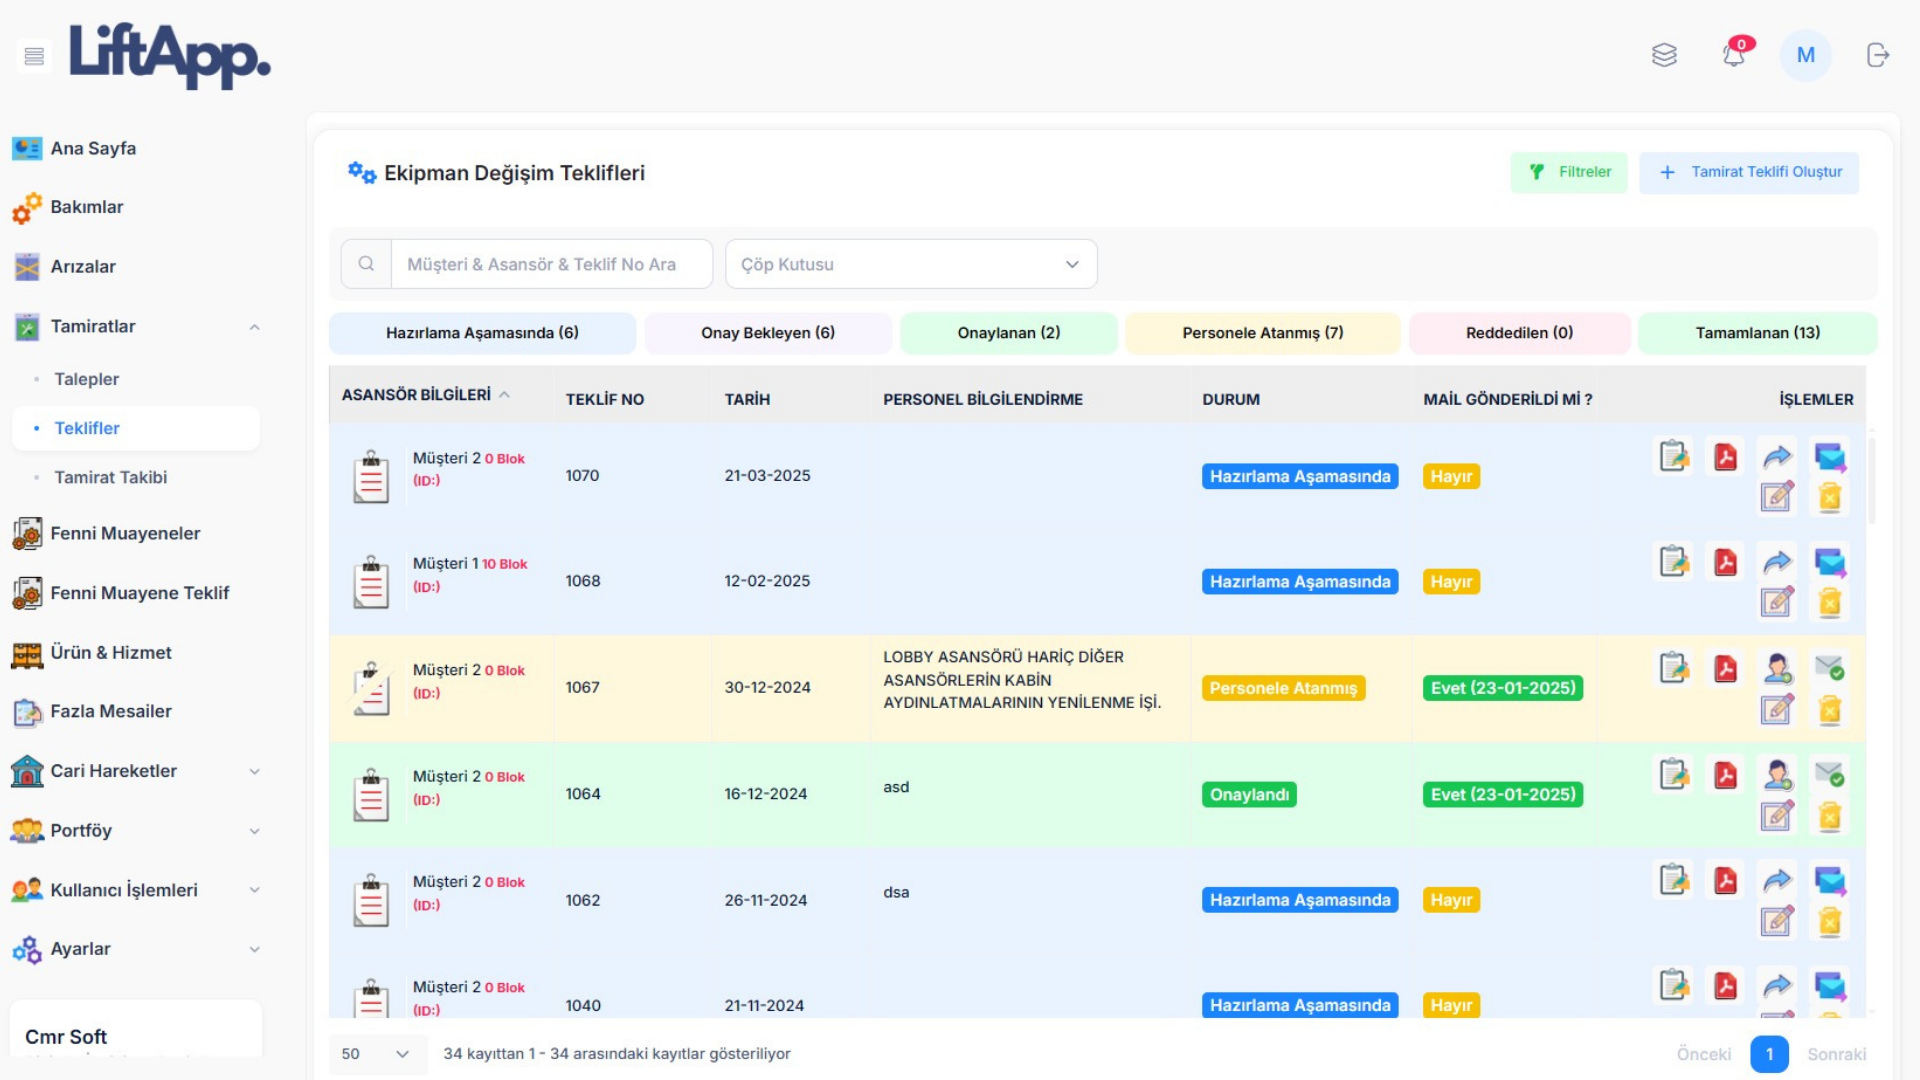Click the layers stack icon in header
Image resolution: width=1920 pixels, height=1080 pixels.
click(1664, 55)
